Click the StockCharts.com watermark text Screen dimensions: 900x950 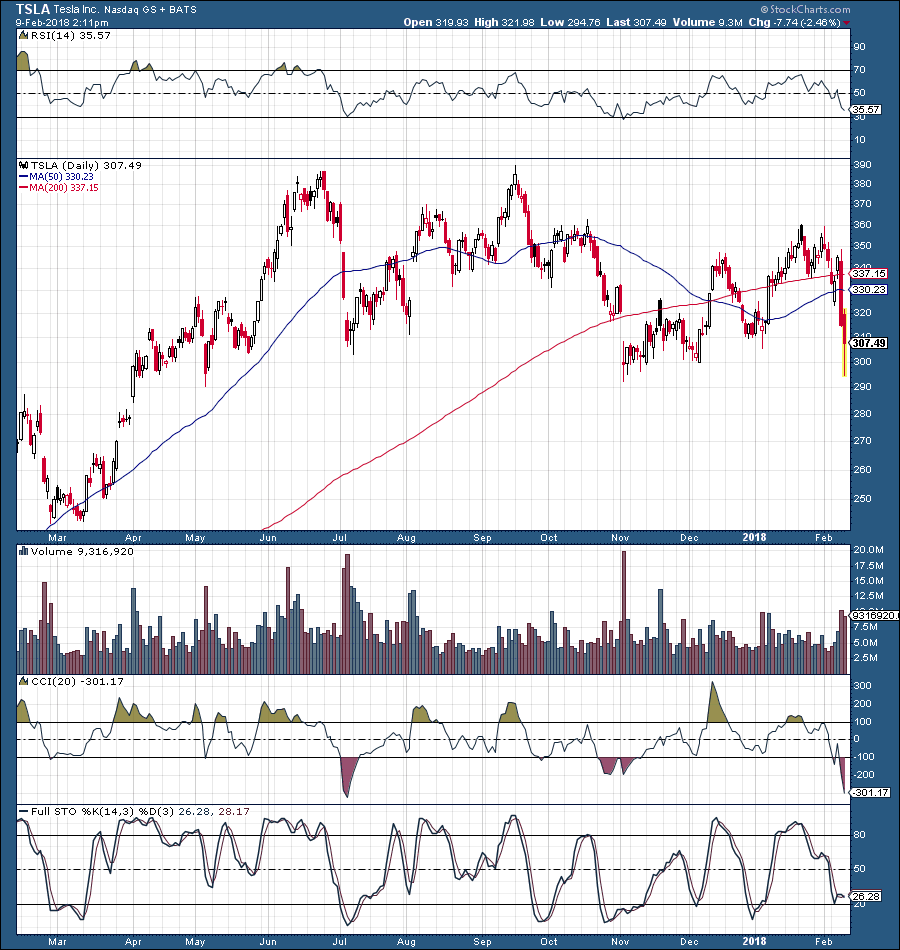coord(805,9)
